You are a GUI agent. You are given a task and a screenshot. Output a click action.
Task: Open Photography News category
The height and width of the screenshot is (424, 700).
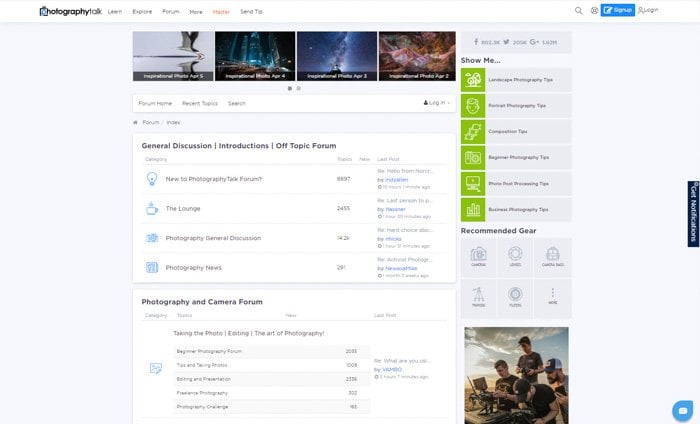coord(193,268)
